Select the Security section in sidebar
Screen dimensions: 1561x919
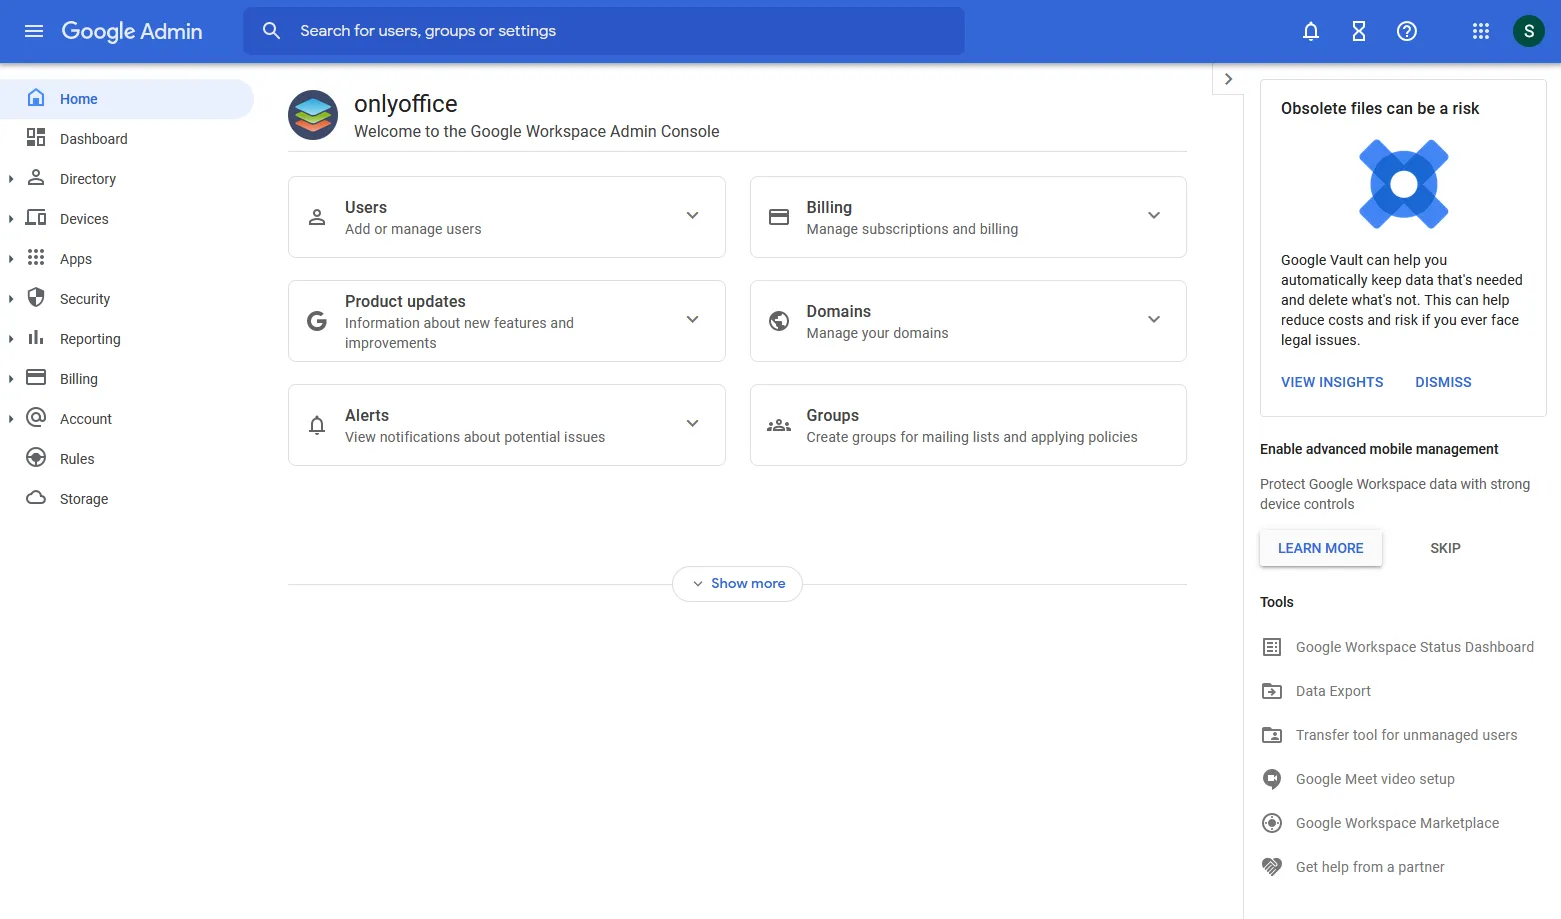click(84, 298)
